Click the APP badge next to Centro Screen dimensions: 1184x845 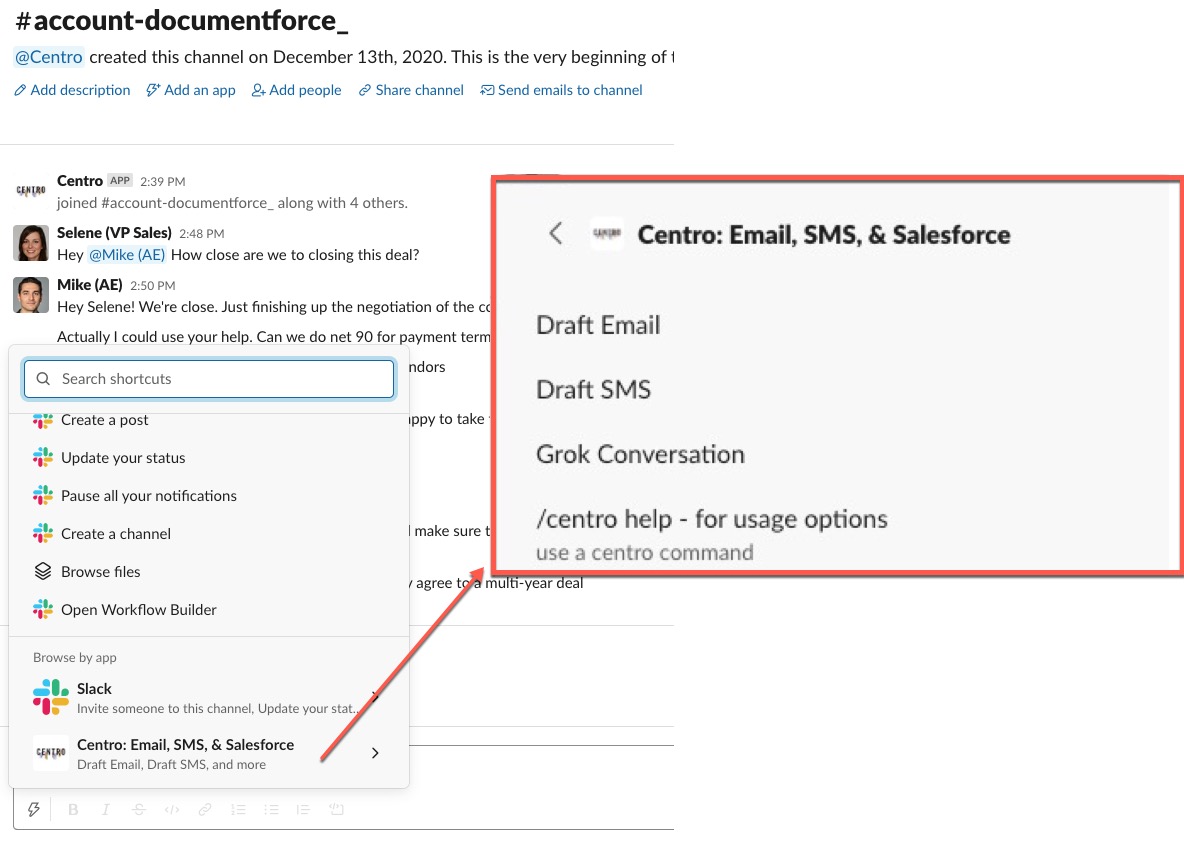119,180
